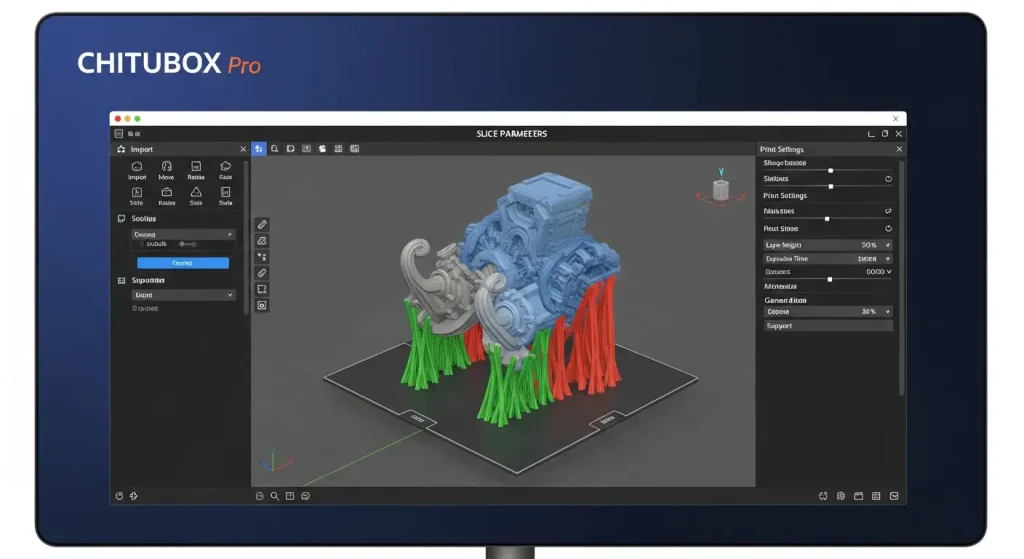Screen dimensions: 1024x559
Task: Click the Import tool icon
Action: (x=137, y=167)
